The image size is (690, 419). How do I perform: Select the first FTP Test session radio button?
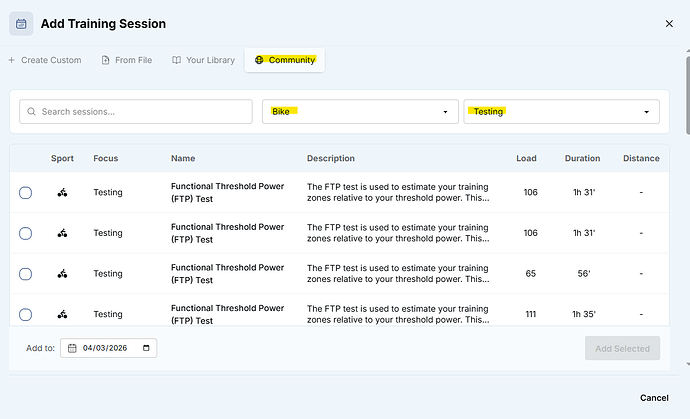26,192
